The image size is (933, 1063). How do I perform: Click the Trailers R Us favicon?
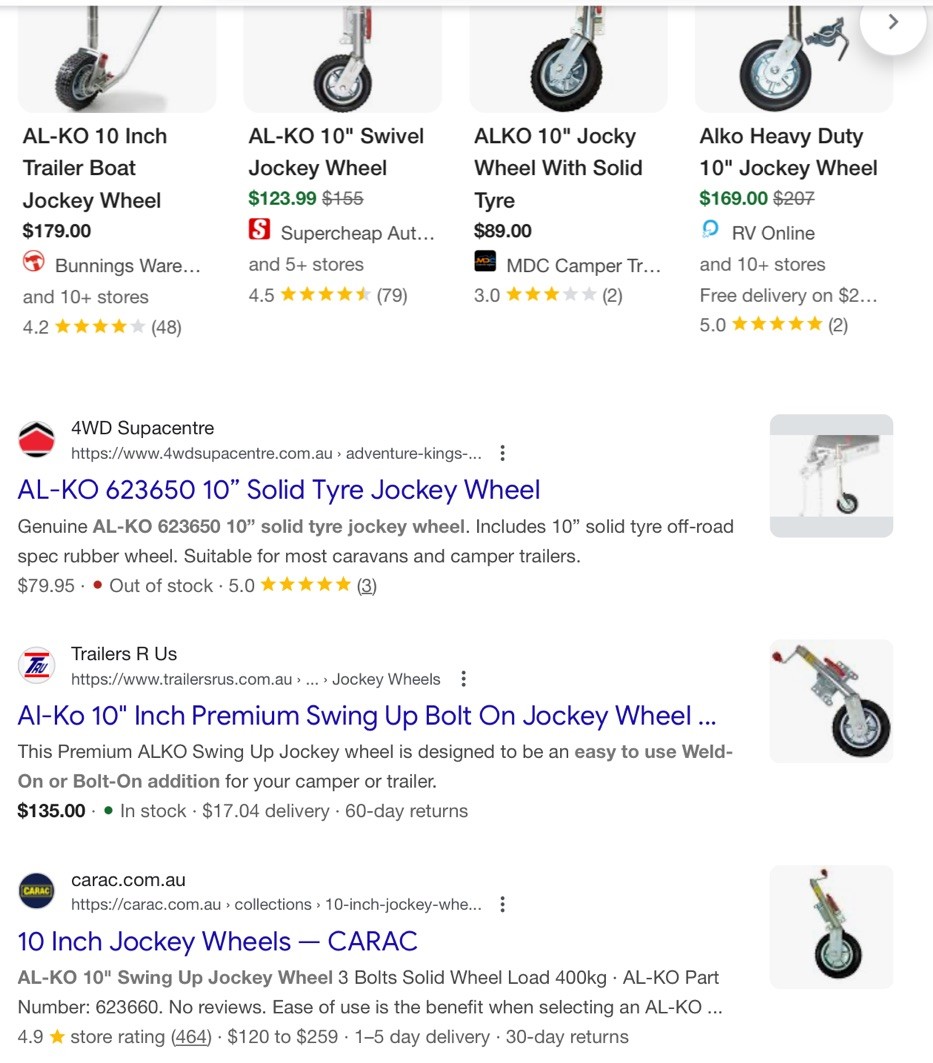tap(37, 666)
